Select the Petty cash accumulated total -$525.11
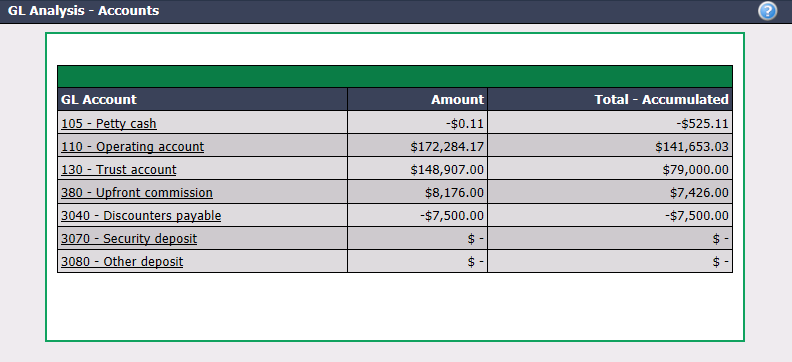Screen dimensions: 792x362 [x=703, y=124]
